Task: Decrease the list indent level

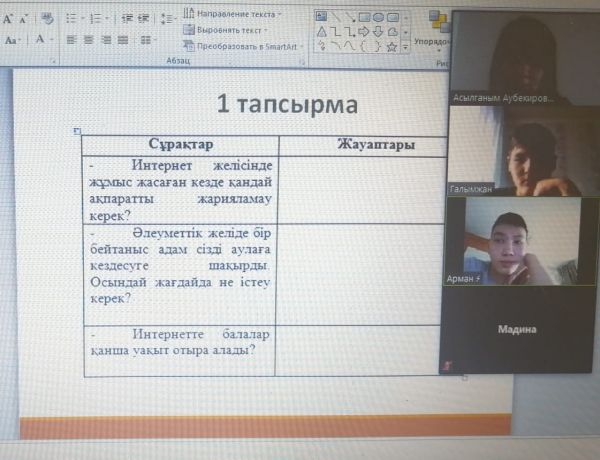Action: pos(127,19)
